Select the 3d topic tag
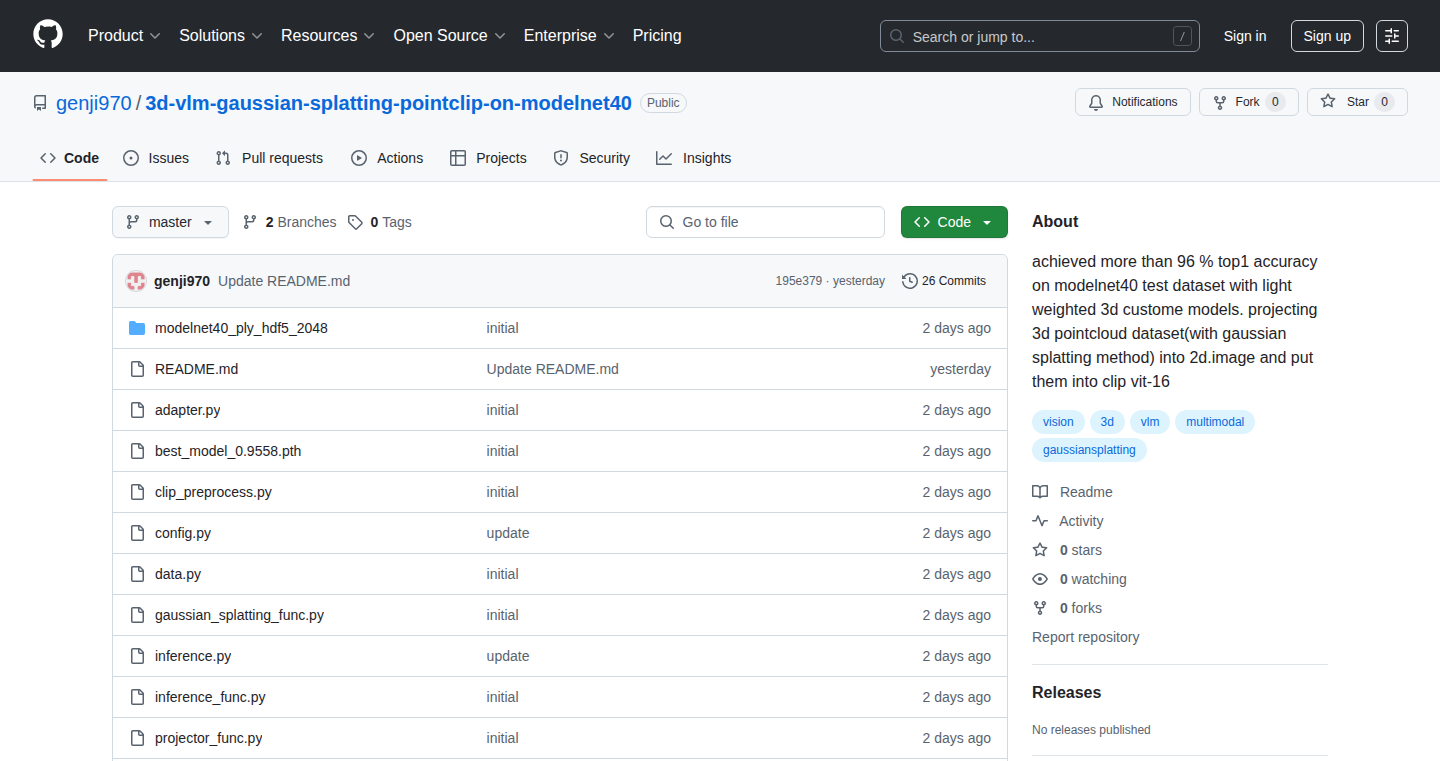The image size is (1440, 761). 1107,422
